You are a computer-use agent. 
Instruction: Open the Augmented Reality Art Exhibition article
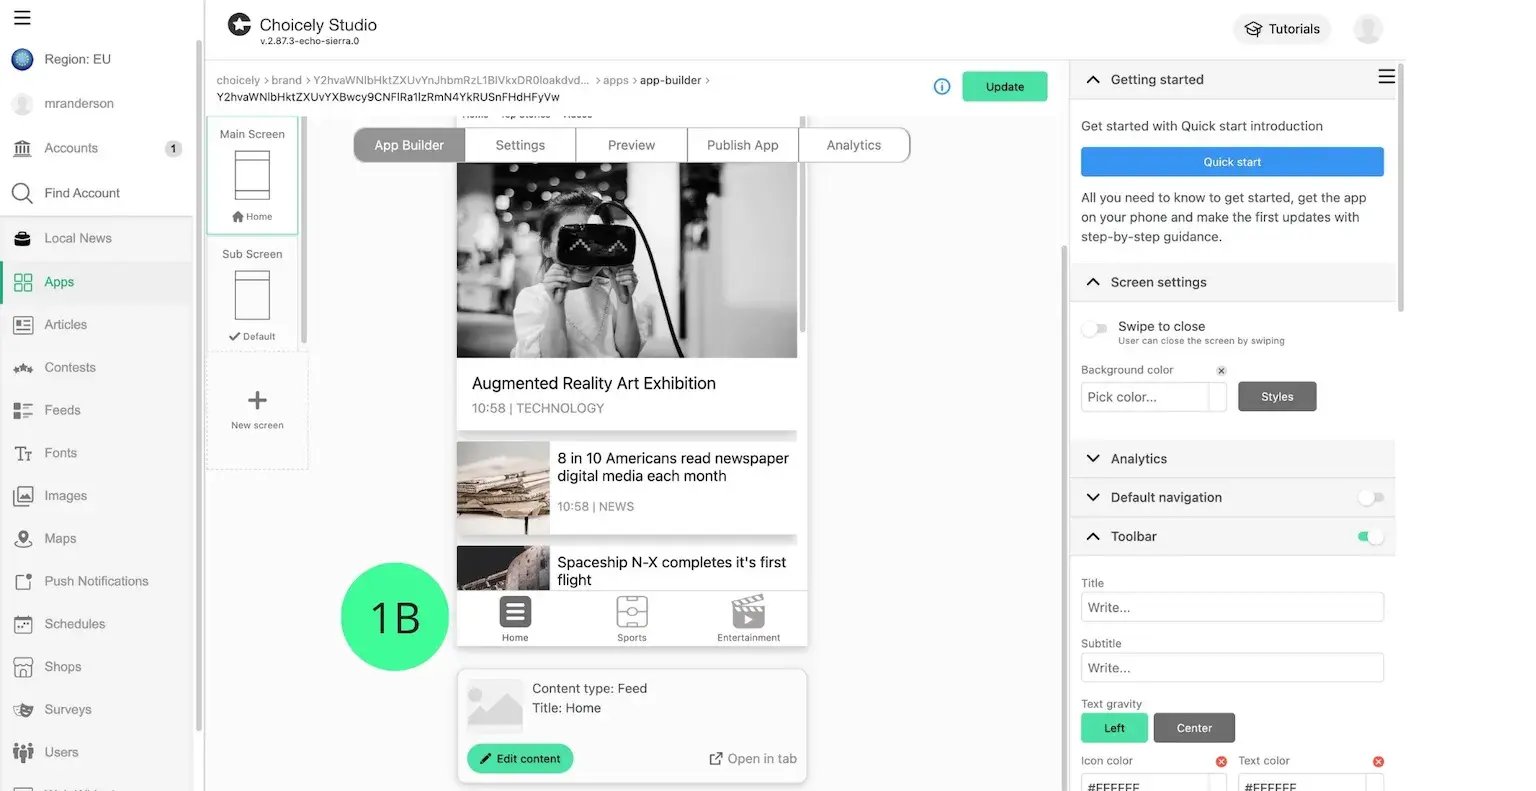(x=627, y=296)
